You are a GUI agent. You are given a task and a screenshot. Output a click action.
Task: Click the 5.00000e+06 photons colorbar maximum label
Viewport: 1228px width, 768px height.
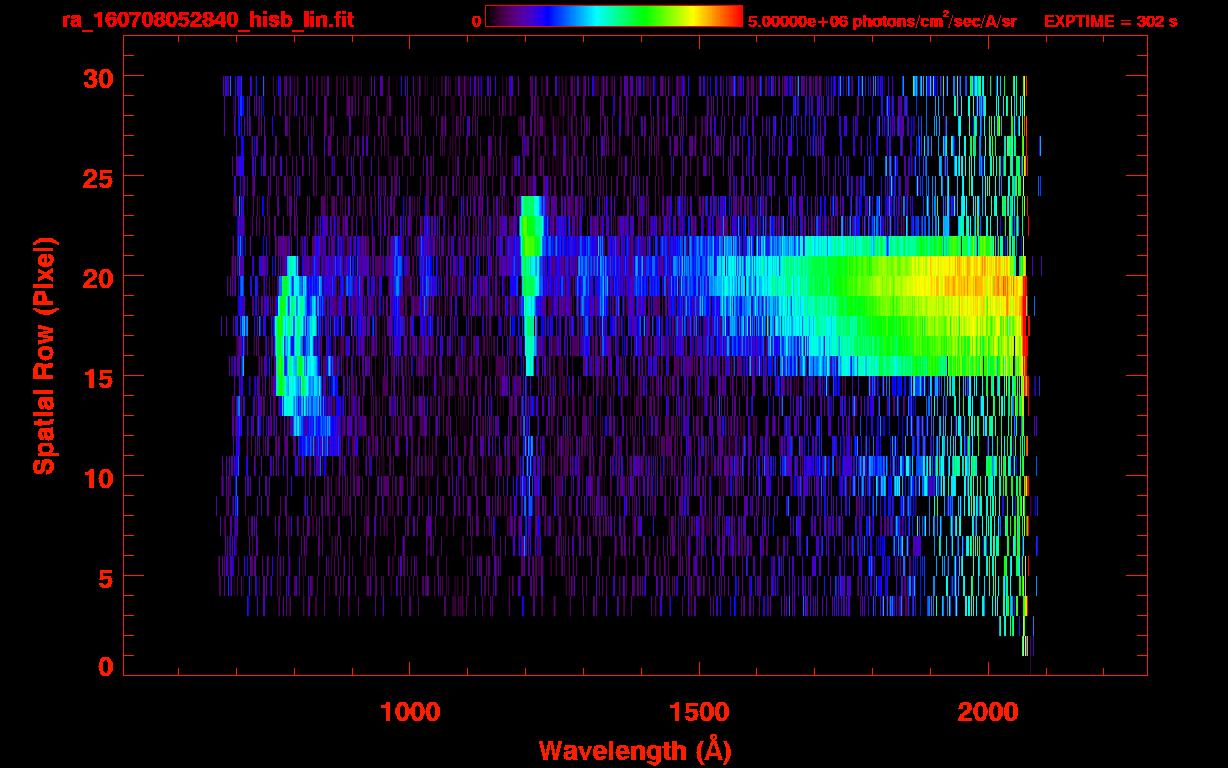pos(882,21)
